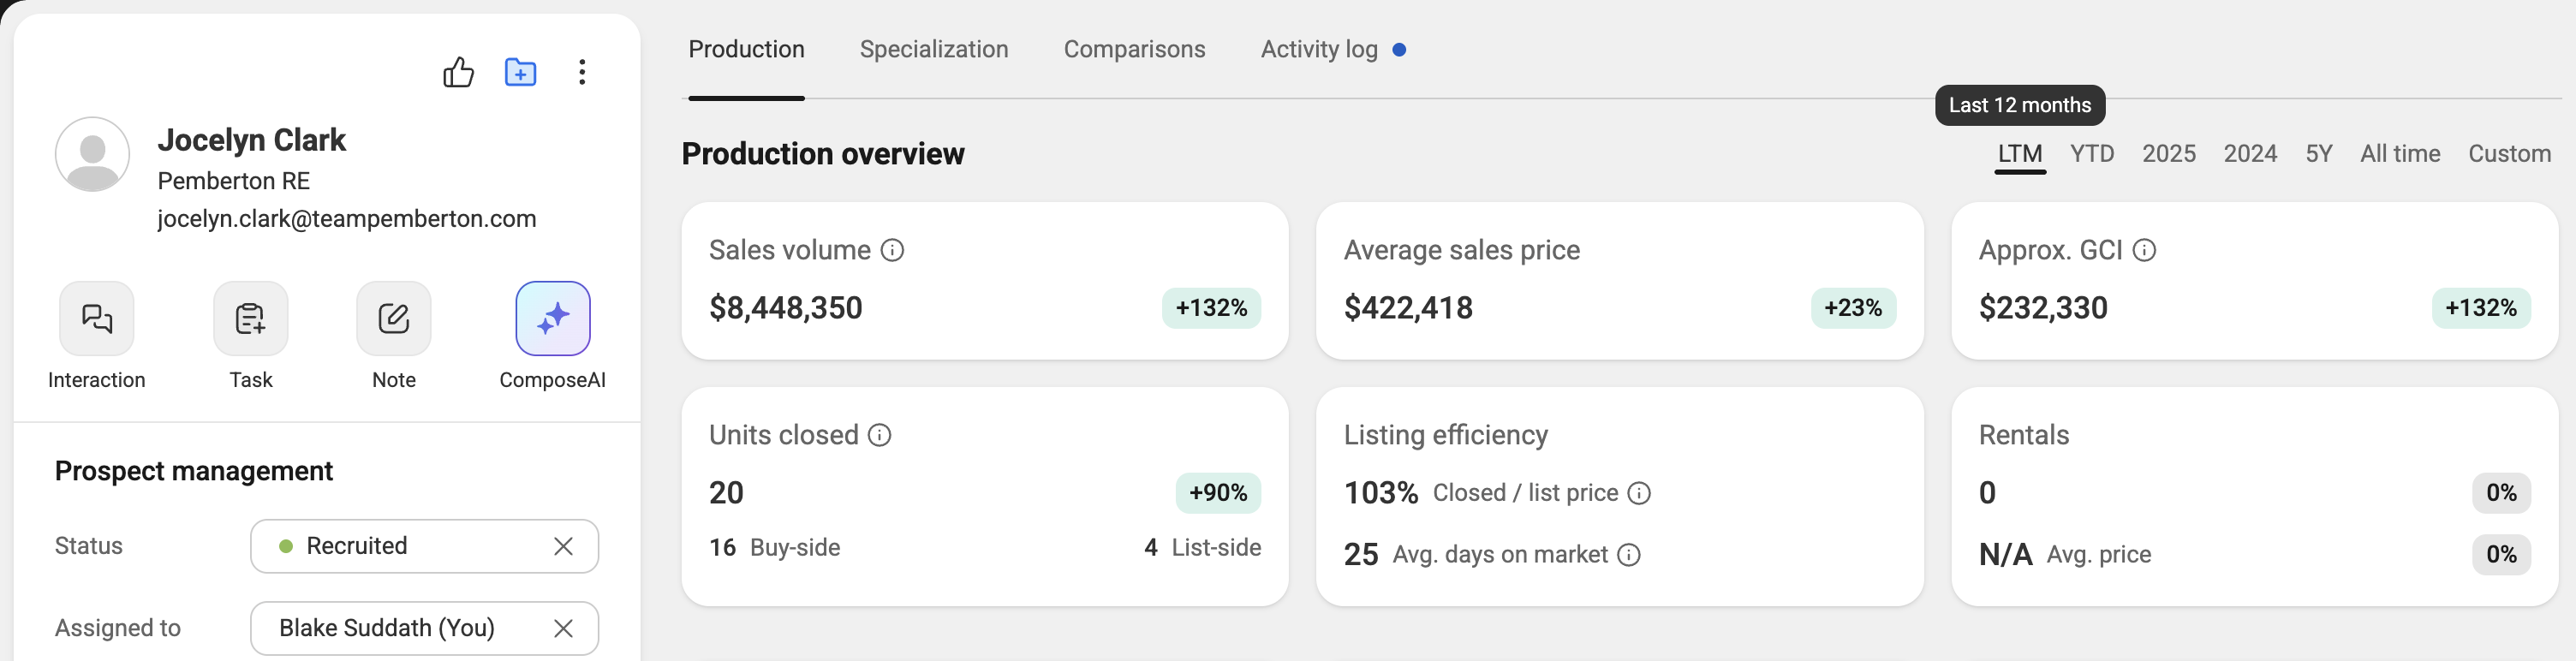This screenshot has height=661, width=2576.
Task: Open the three-dot more options menu
Action: point(582,72)
